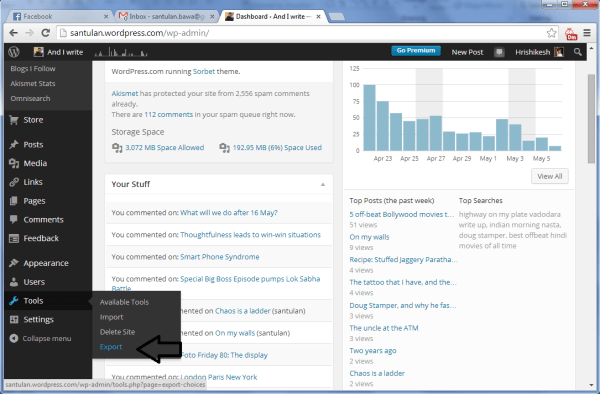Open 5 off-beat Bollywood movies top post
Viewport: 600px width, 394px height.
pos(401,214)
